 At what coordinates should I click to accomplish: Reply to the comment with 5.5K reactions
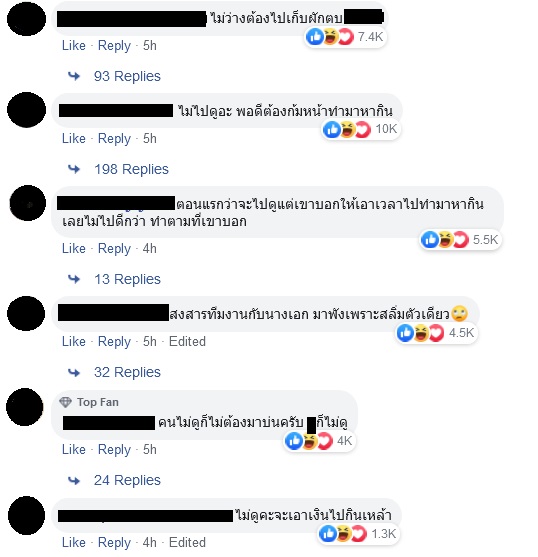point(114,249)
